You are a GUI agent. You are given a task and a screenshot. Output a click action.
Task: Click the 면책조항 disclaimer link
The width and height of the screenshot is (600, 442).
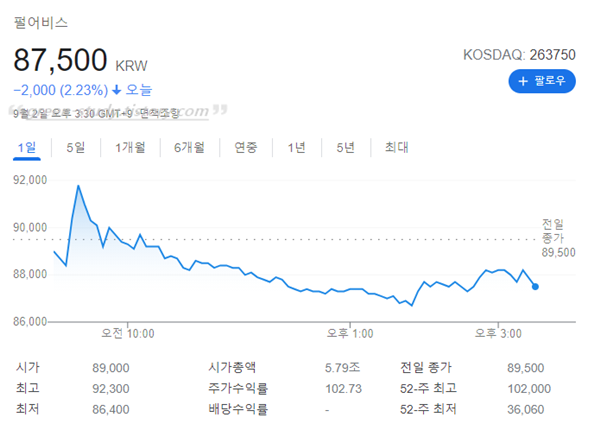tap(159, 113)
